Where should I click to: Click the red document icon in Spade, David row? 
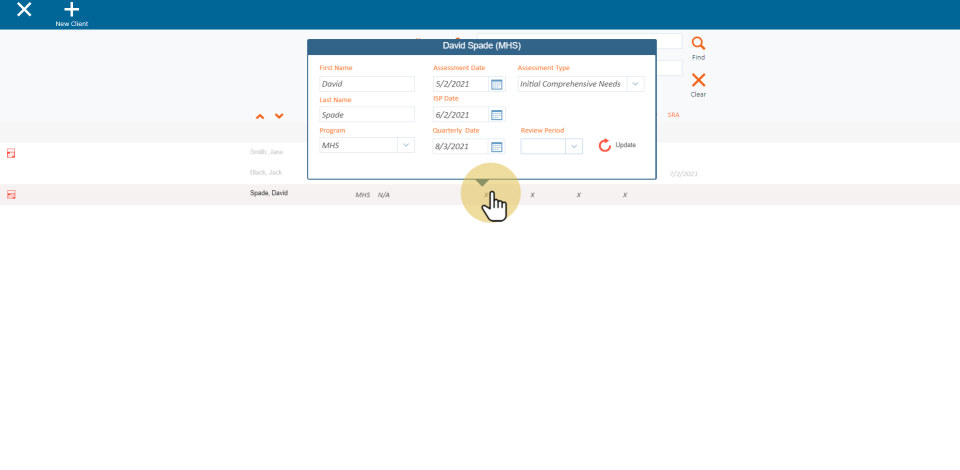point(11,194)
